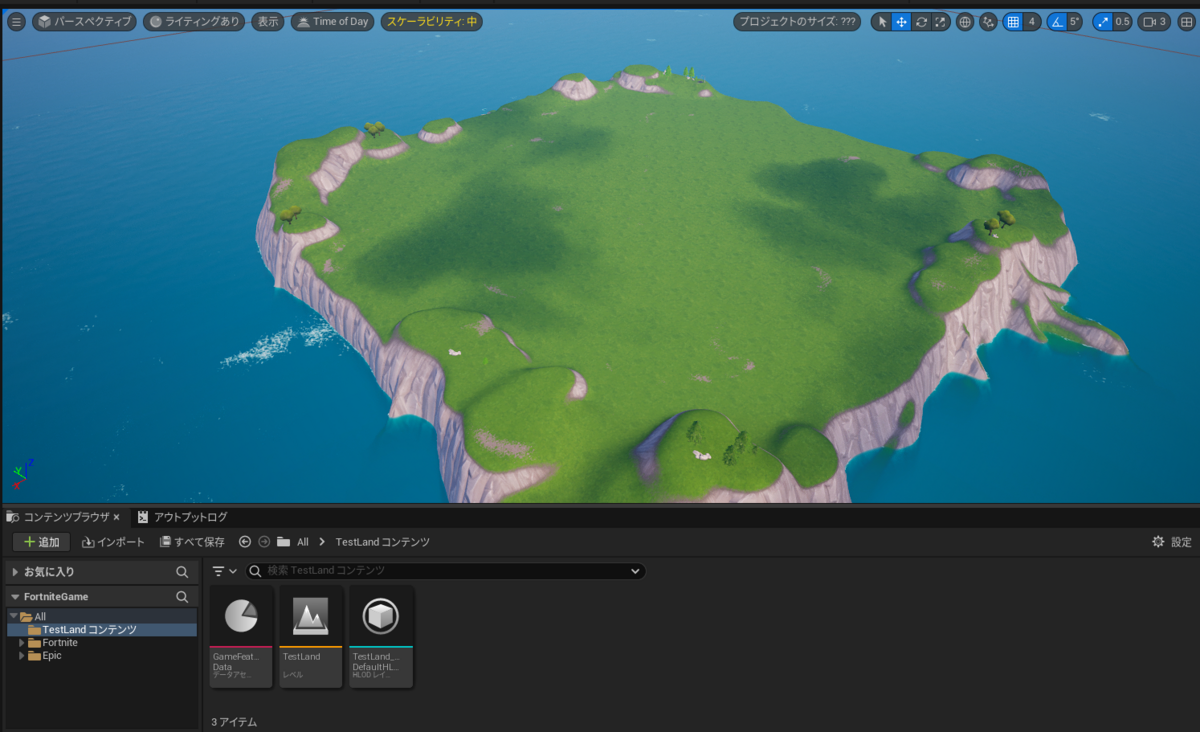
Task: Click the folder icon in the path bar
Action: pyautogui.click(x=284, y=542)
